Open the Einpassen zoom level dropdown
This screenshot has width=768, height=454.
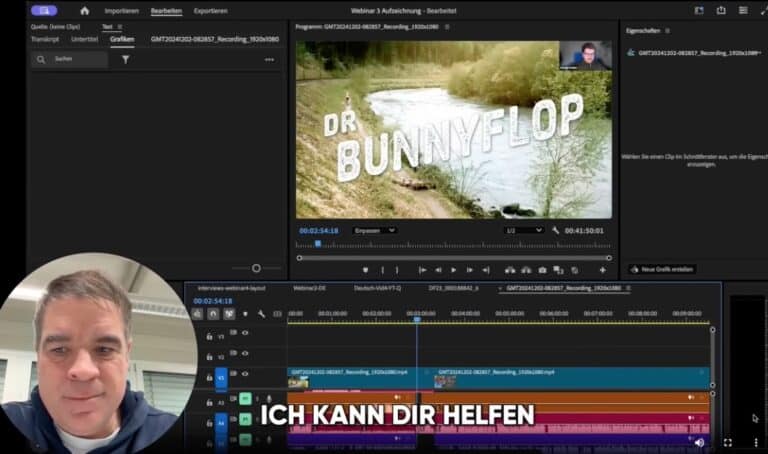click(375, 230)
